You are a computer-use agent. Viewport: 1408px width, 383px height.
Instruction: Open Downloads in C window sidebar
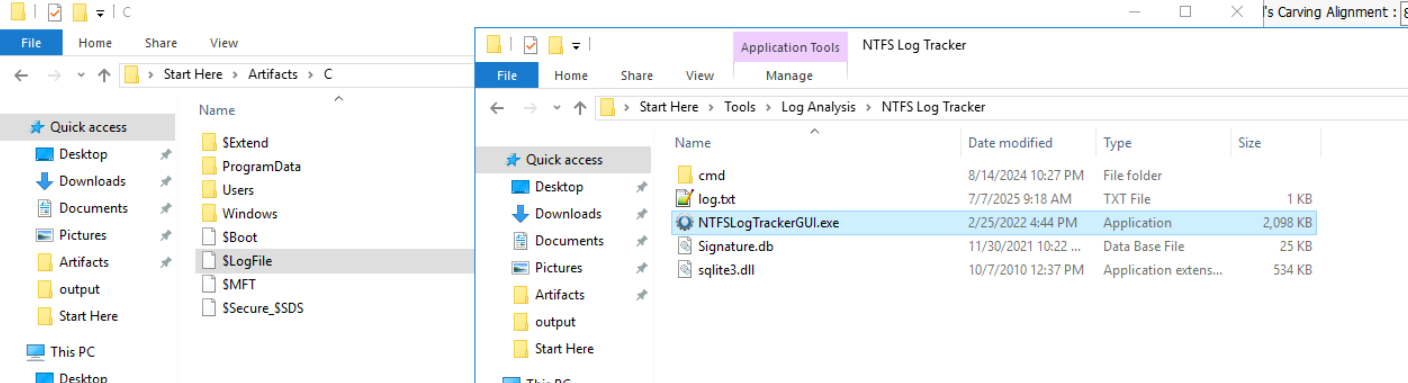(92, 181)
